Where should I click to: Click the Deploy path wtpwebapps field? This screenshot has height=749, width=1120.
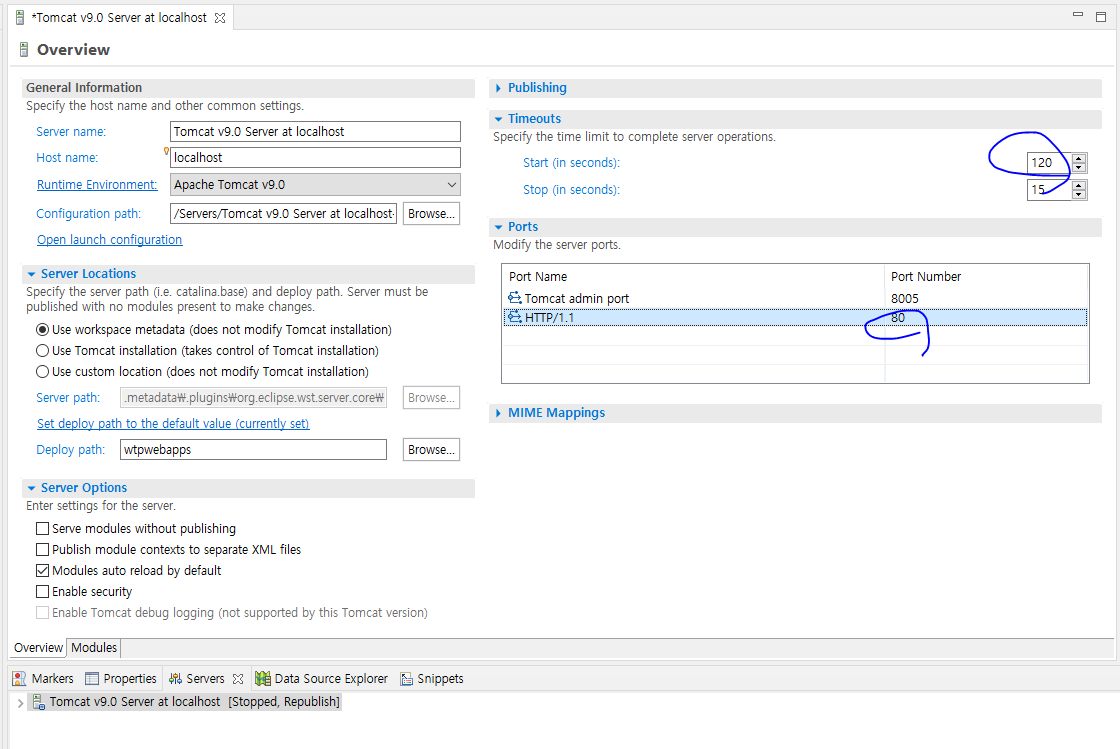coord(254,450)
